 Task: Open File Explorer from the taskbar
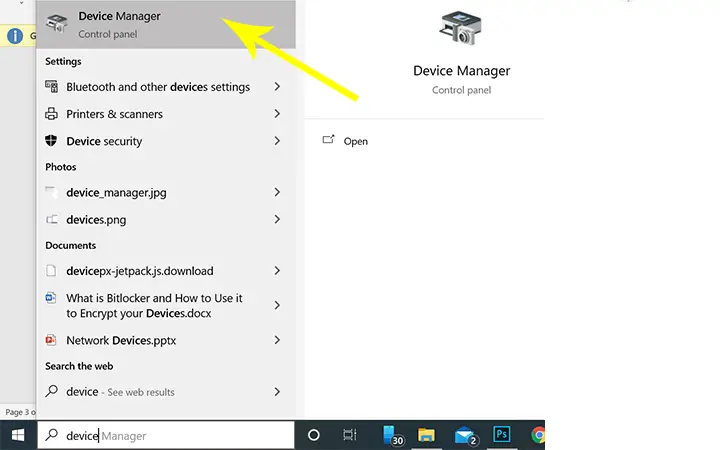pos(426,434)
